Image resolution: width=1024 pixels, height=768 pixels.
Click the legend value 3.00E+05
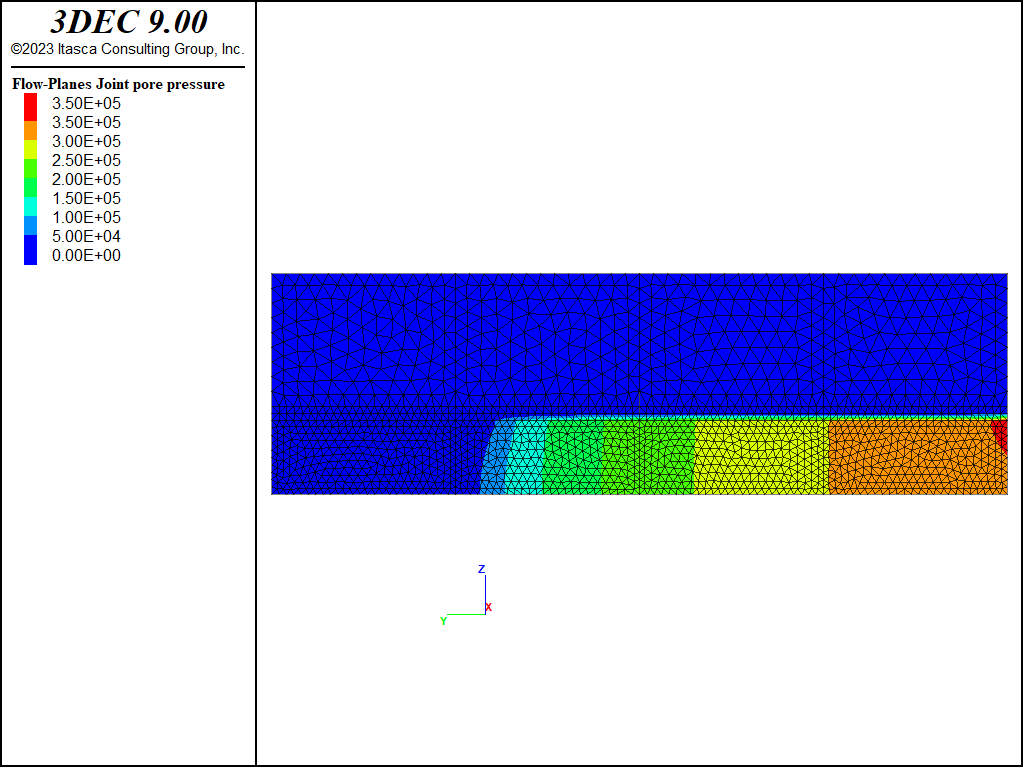pyautogui.click(x=86, y=142)
